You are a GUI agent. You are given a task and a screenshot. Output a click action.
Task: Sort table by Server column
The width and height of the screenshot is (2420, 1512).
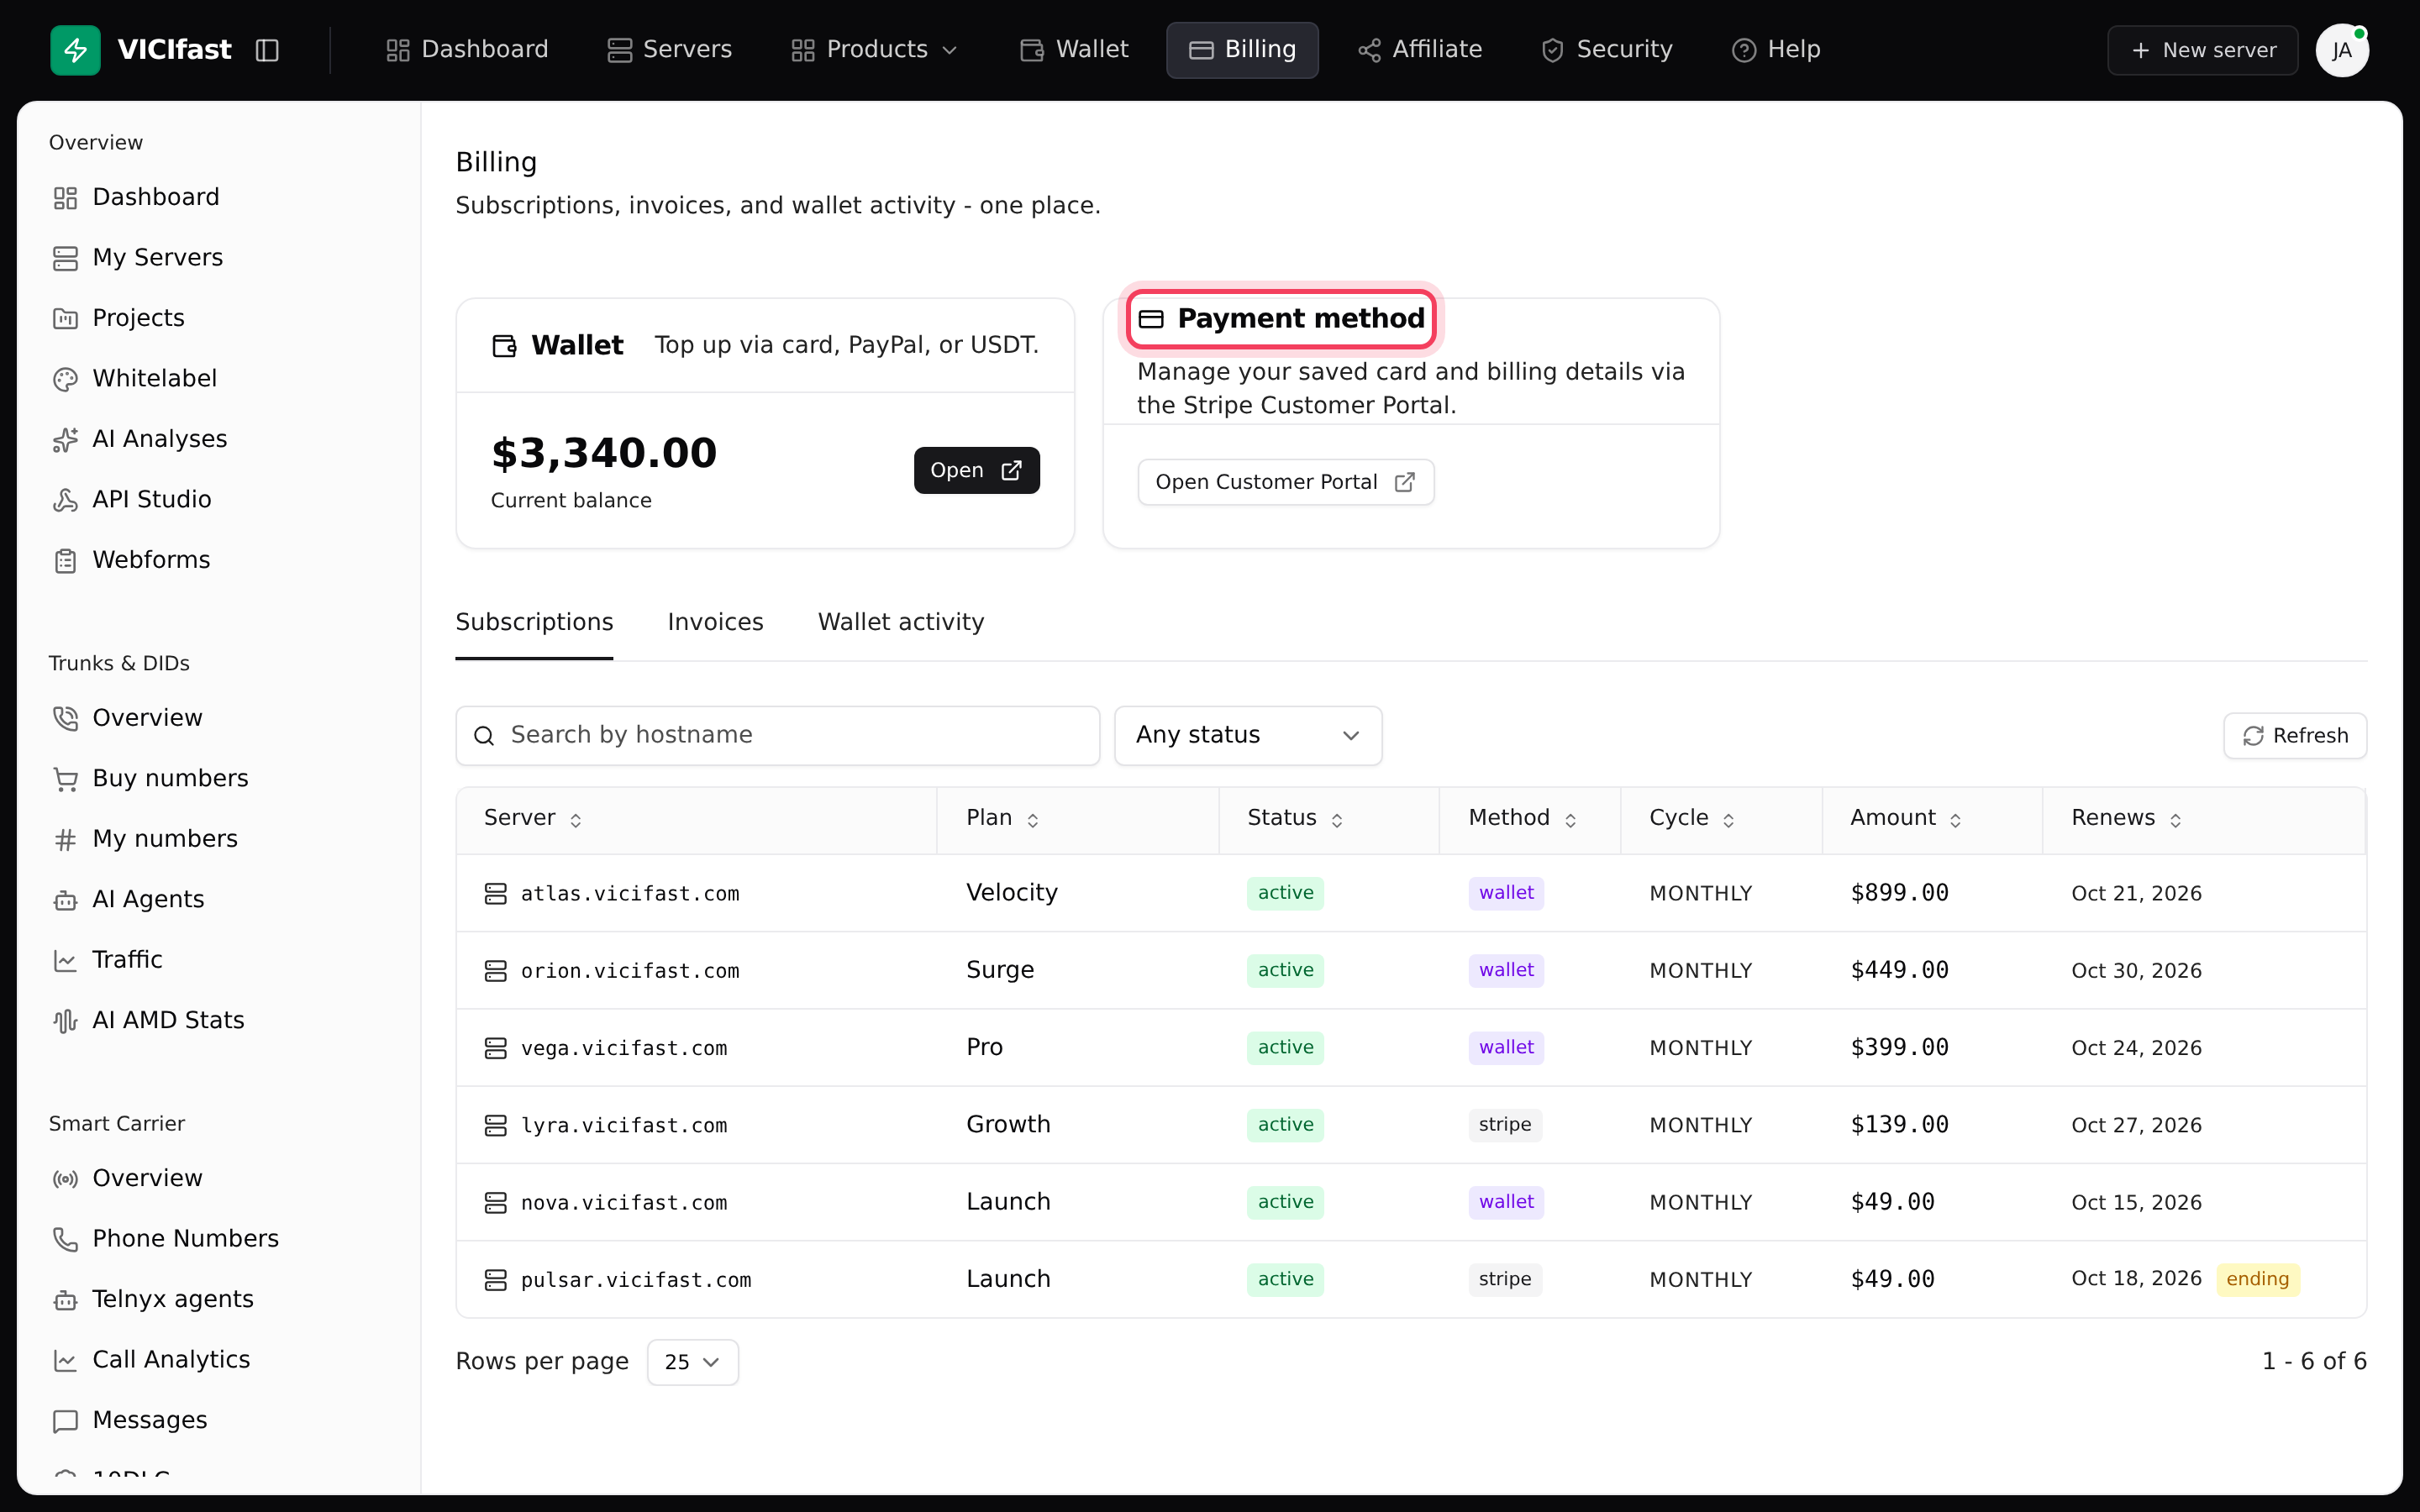533,819
